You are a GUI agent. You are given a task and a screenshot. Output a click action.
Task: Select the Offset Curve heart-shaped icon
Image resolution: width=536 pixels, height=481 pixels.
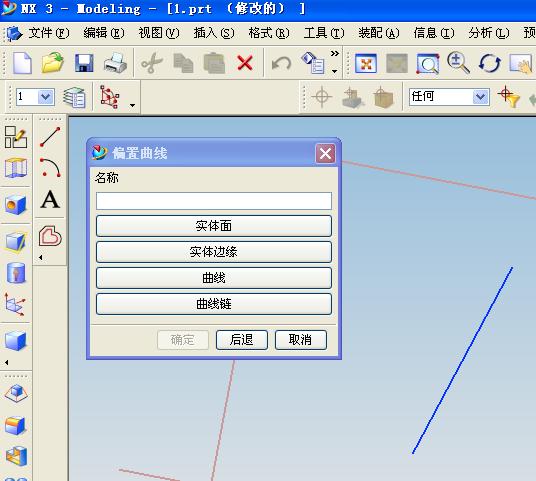50,236
